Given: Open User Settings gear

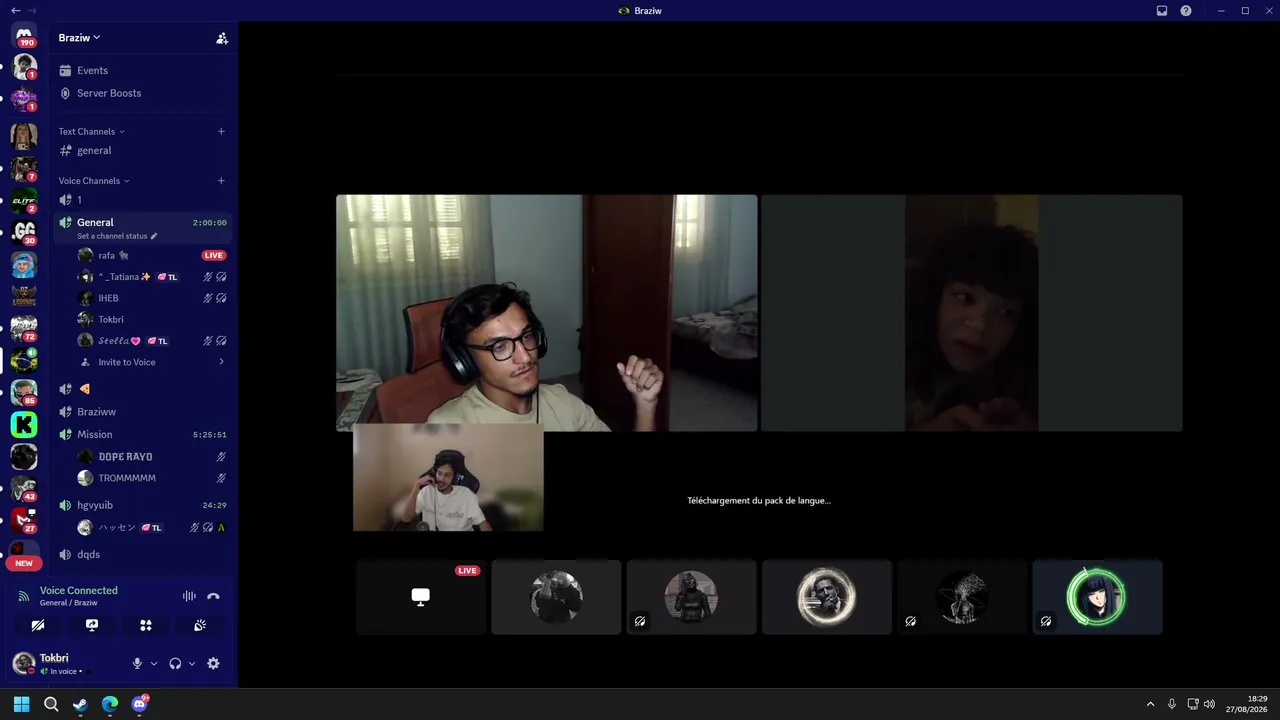Looking at the screenshot, I should (x=213, y=663).
